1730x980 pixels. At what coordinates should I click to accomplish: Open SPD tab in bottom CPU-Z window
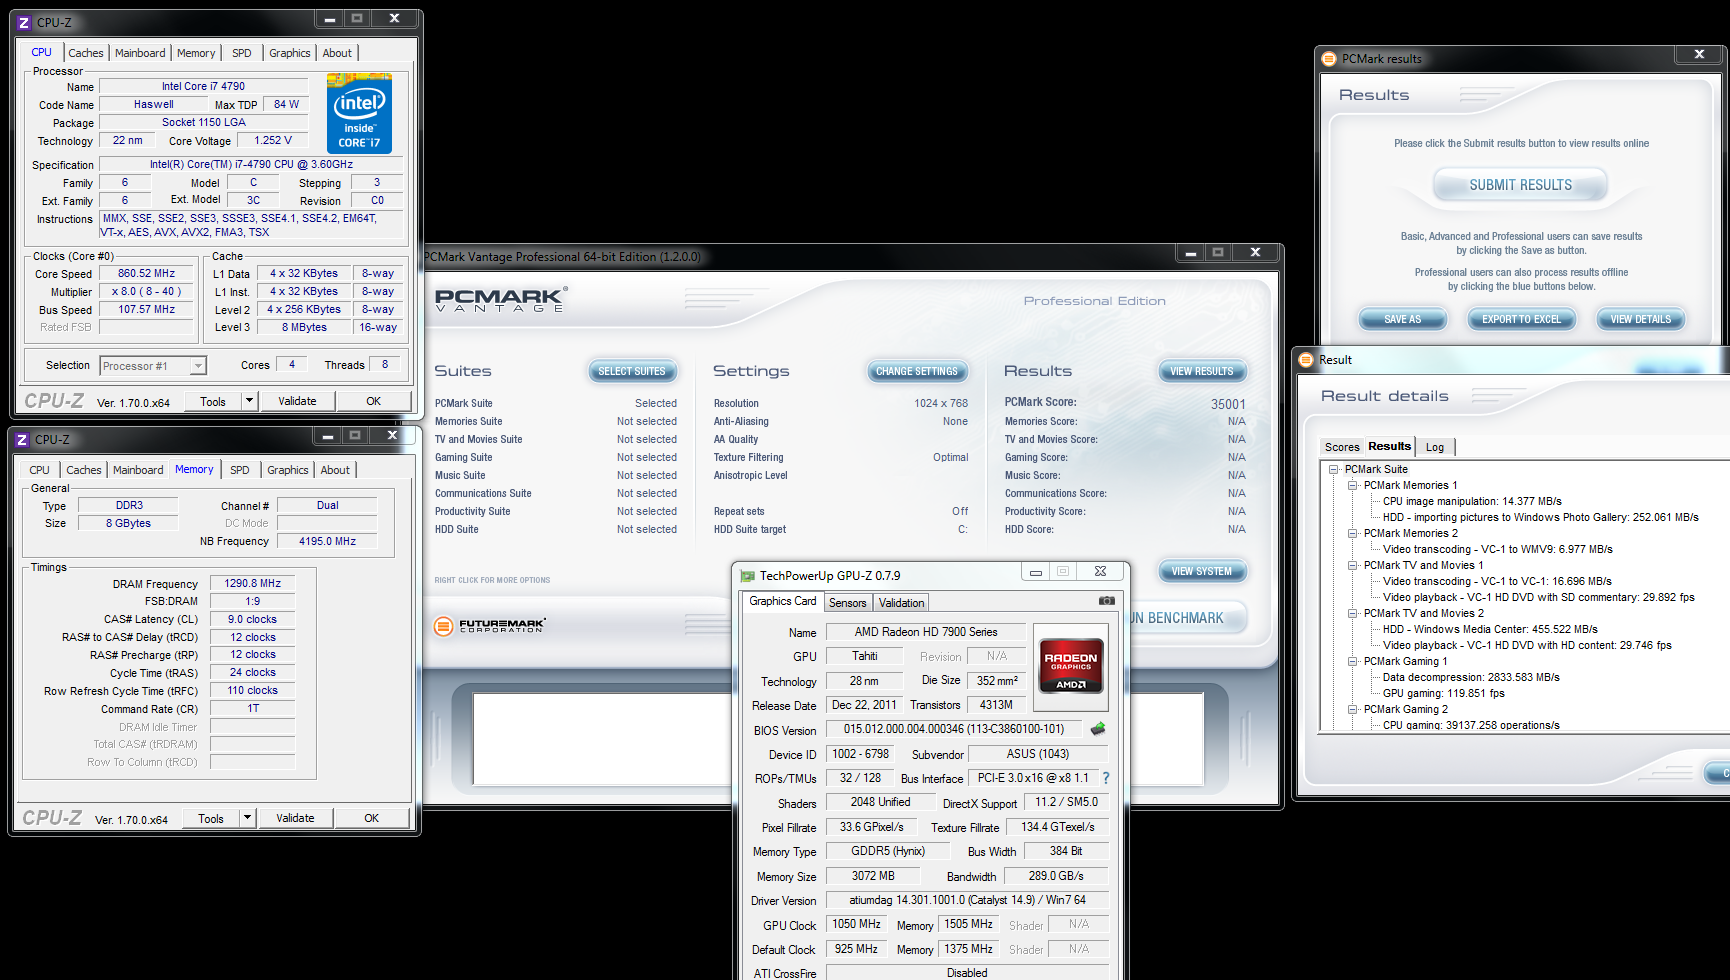click(240, 470)
